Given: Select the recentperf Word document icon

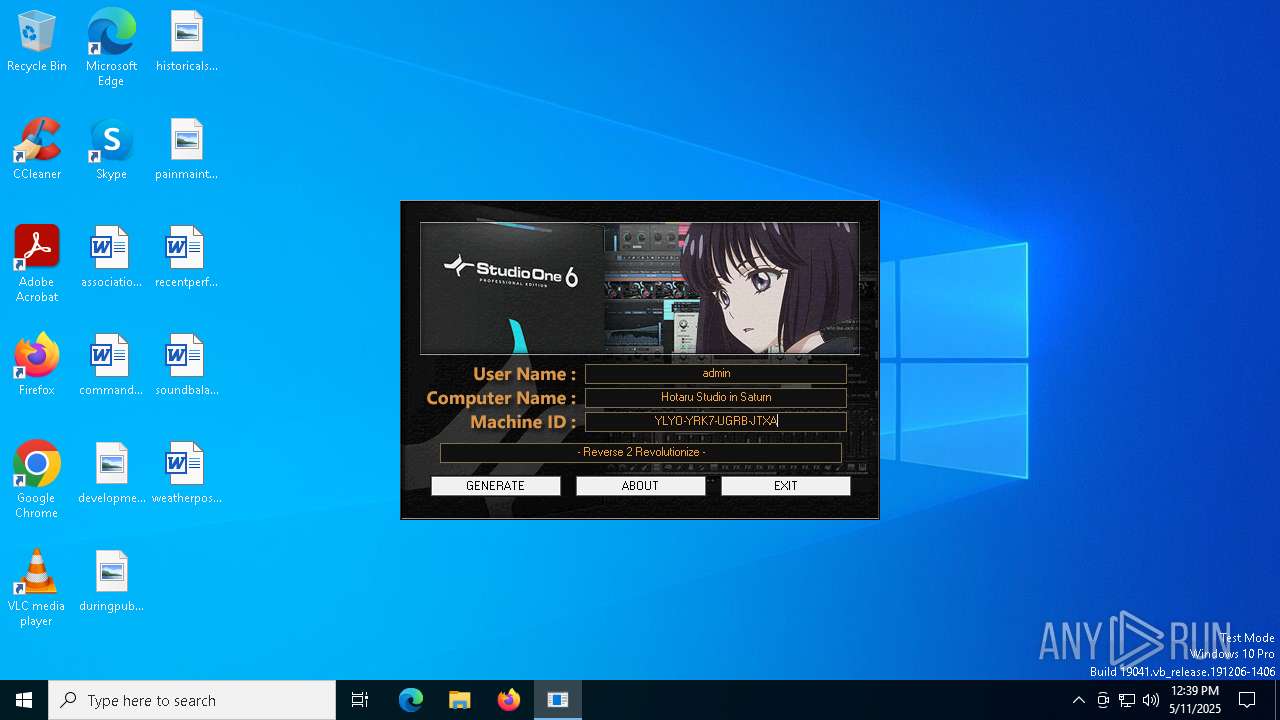Looking at the screenshot, I should 186,258.
